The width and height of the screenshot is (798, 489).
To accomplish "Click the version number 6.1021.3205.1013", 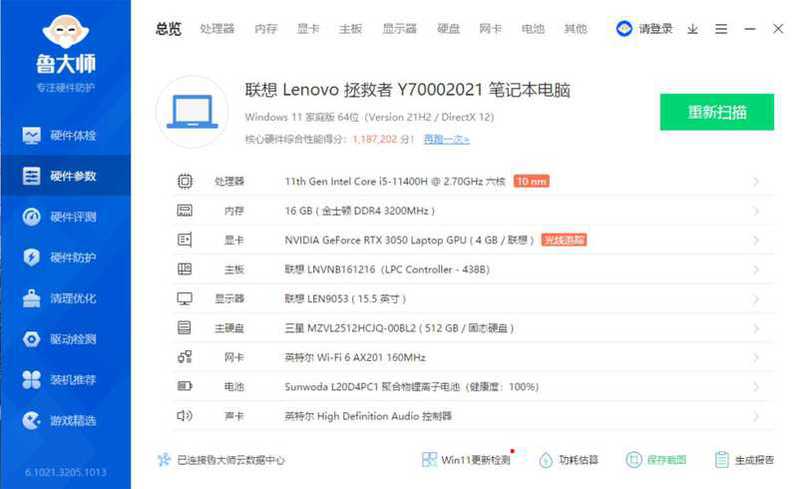I will click(66, 472).
